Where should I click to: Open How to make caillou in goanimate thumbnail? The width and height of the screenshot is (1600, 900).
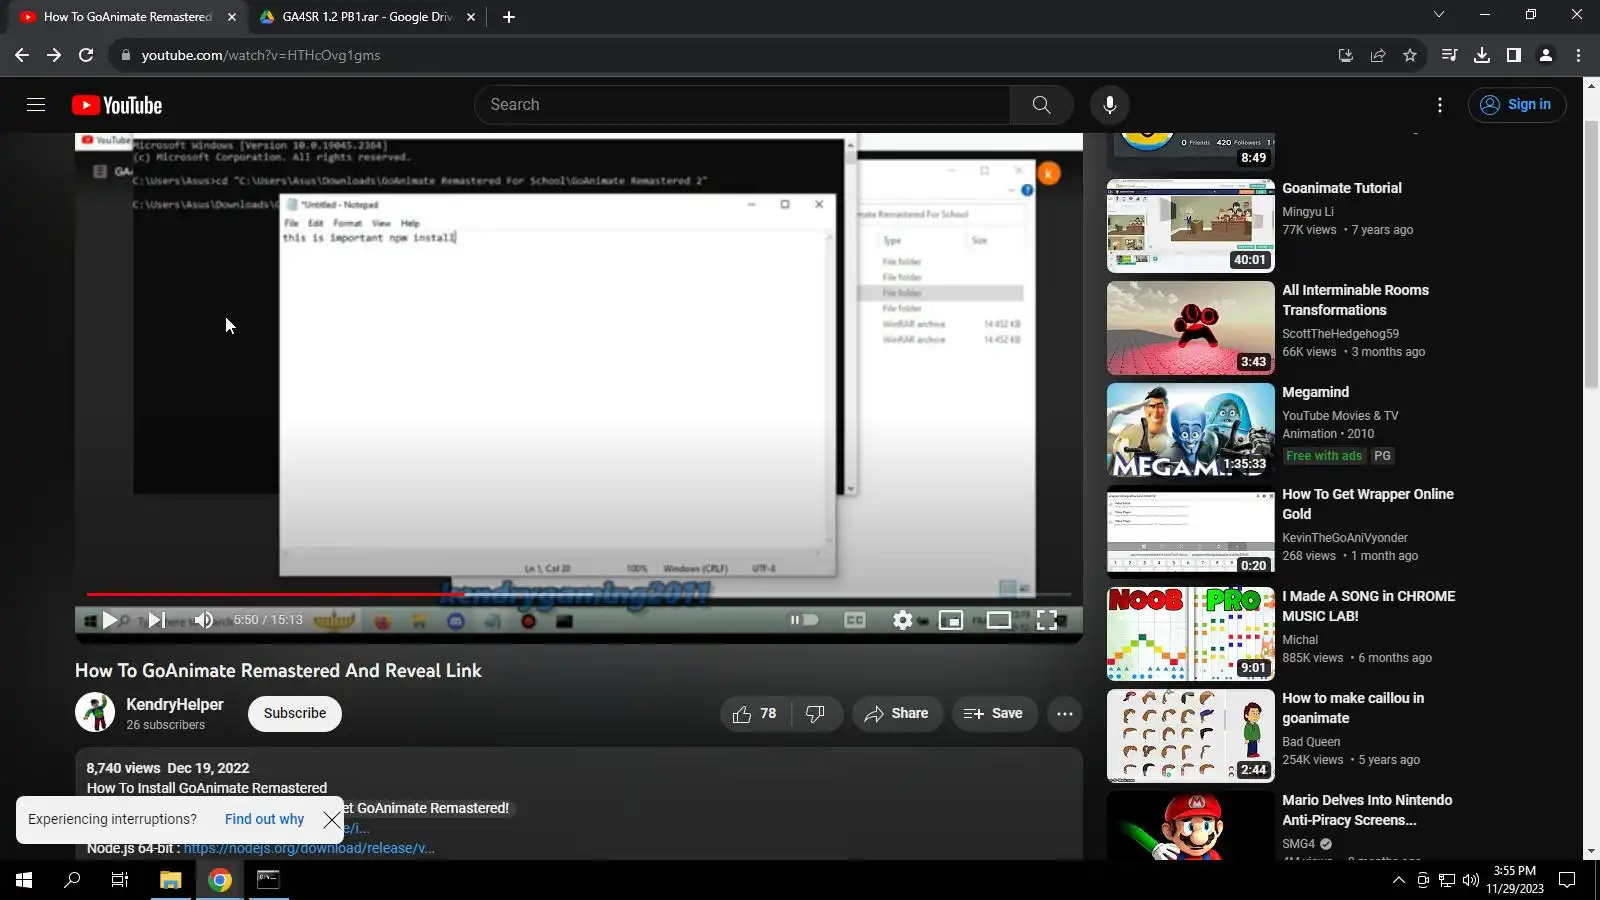pos(1191,736)
